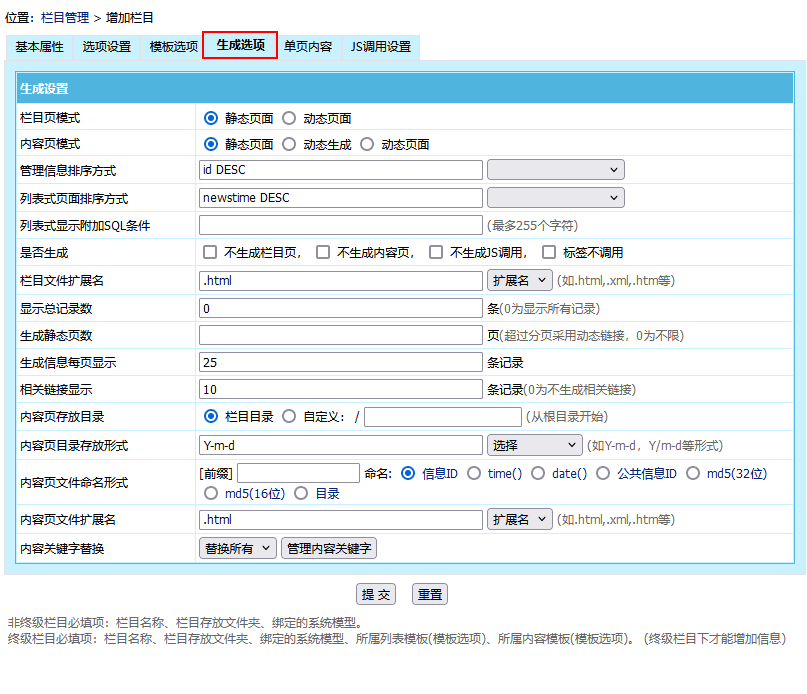Screen dimensions: 807x694
Task: Select the md5(32位) naming option
Action: coord(693,473)
